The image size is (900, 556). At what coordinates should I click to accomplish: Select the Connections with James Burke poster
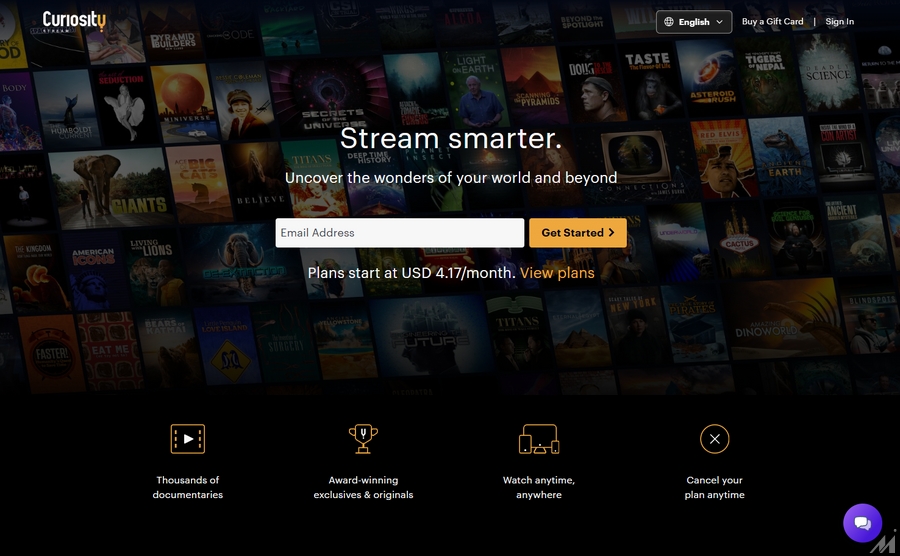tap(638, 164)
